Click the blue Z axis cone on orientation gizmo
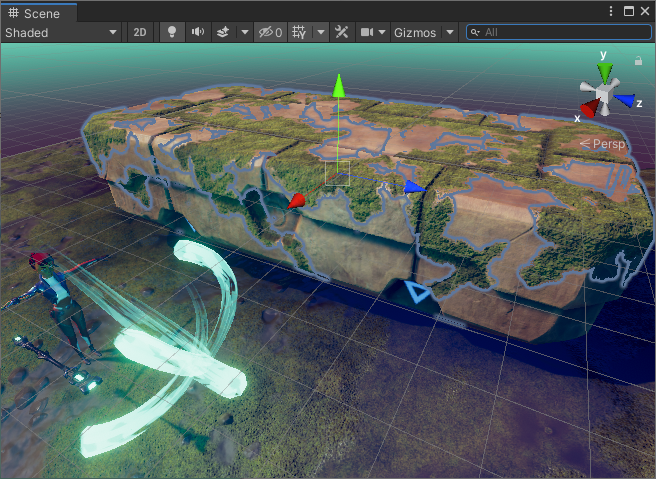The height and width of the screenshot is (479, 656). [x=627, y=100]
